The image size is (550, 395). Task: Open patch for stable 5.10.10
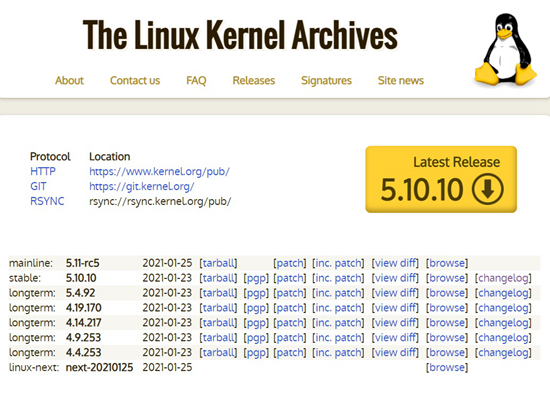[x=290, y=278]
